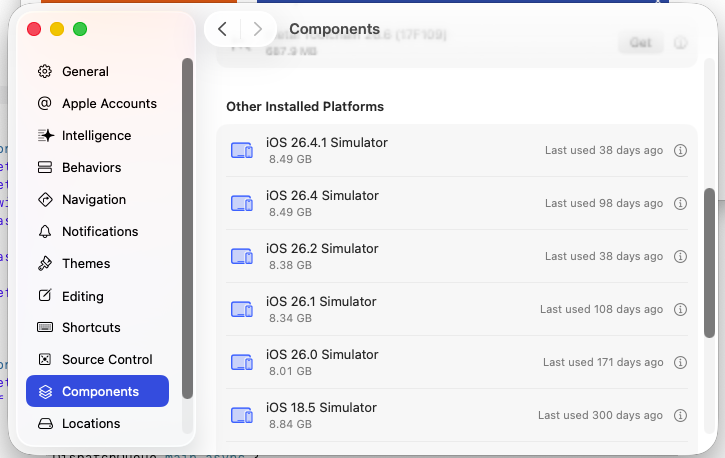Click the Components window title
This screenshot has height=458, width=725.
click(334, 29)
